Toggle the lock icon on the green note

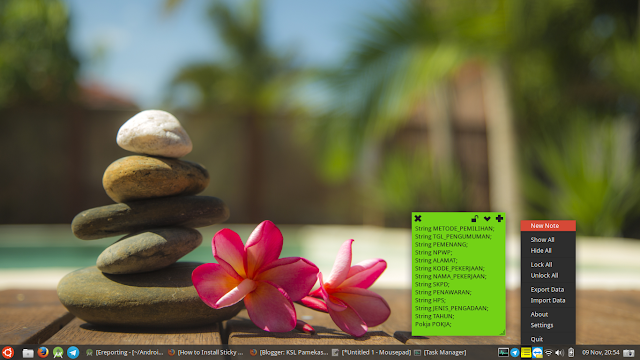click(475, 218)
